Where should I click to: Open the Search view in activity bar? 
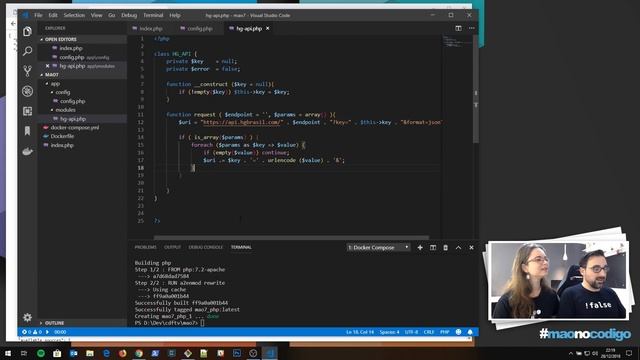(x=27, y=51)
